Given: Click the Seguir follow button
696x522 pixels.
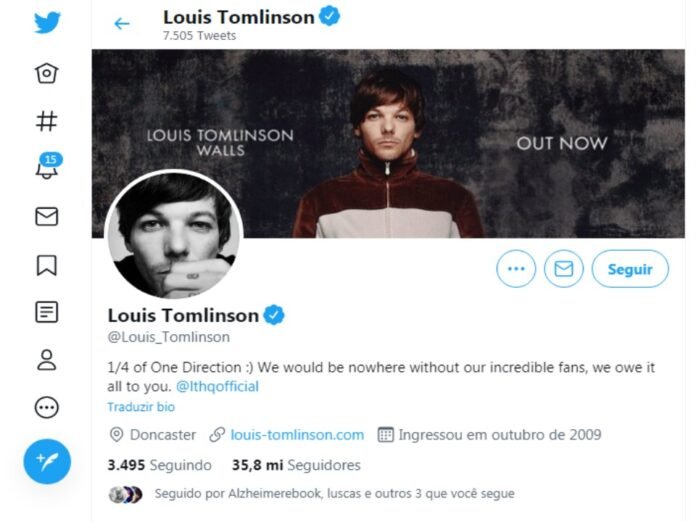Looking at the screenshot, I should point(630,269).
